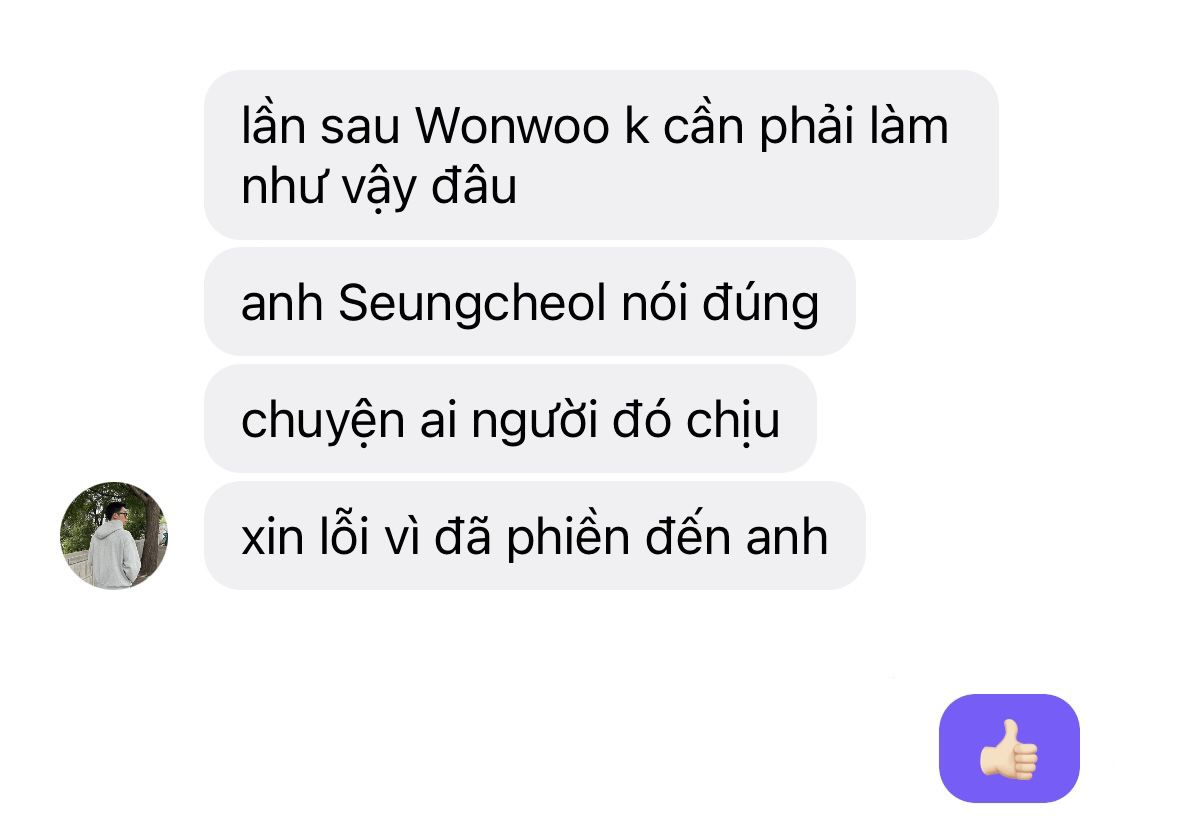1185x837 pixels.
Task: Click 'lần sau' at start of first message
Action: (320, 125)
